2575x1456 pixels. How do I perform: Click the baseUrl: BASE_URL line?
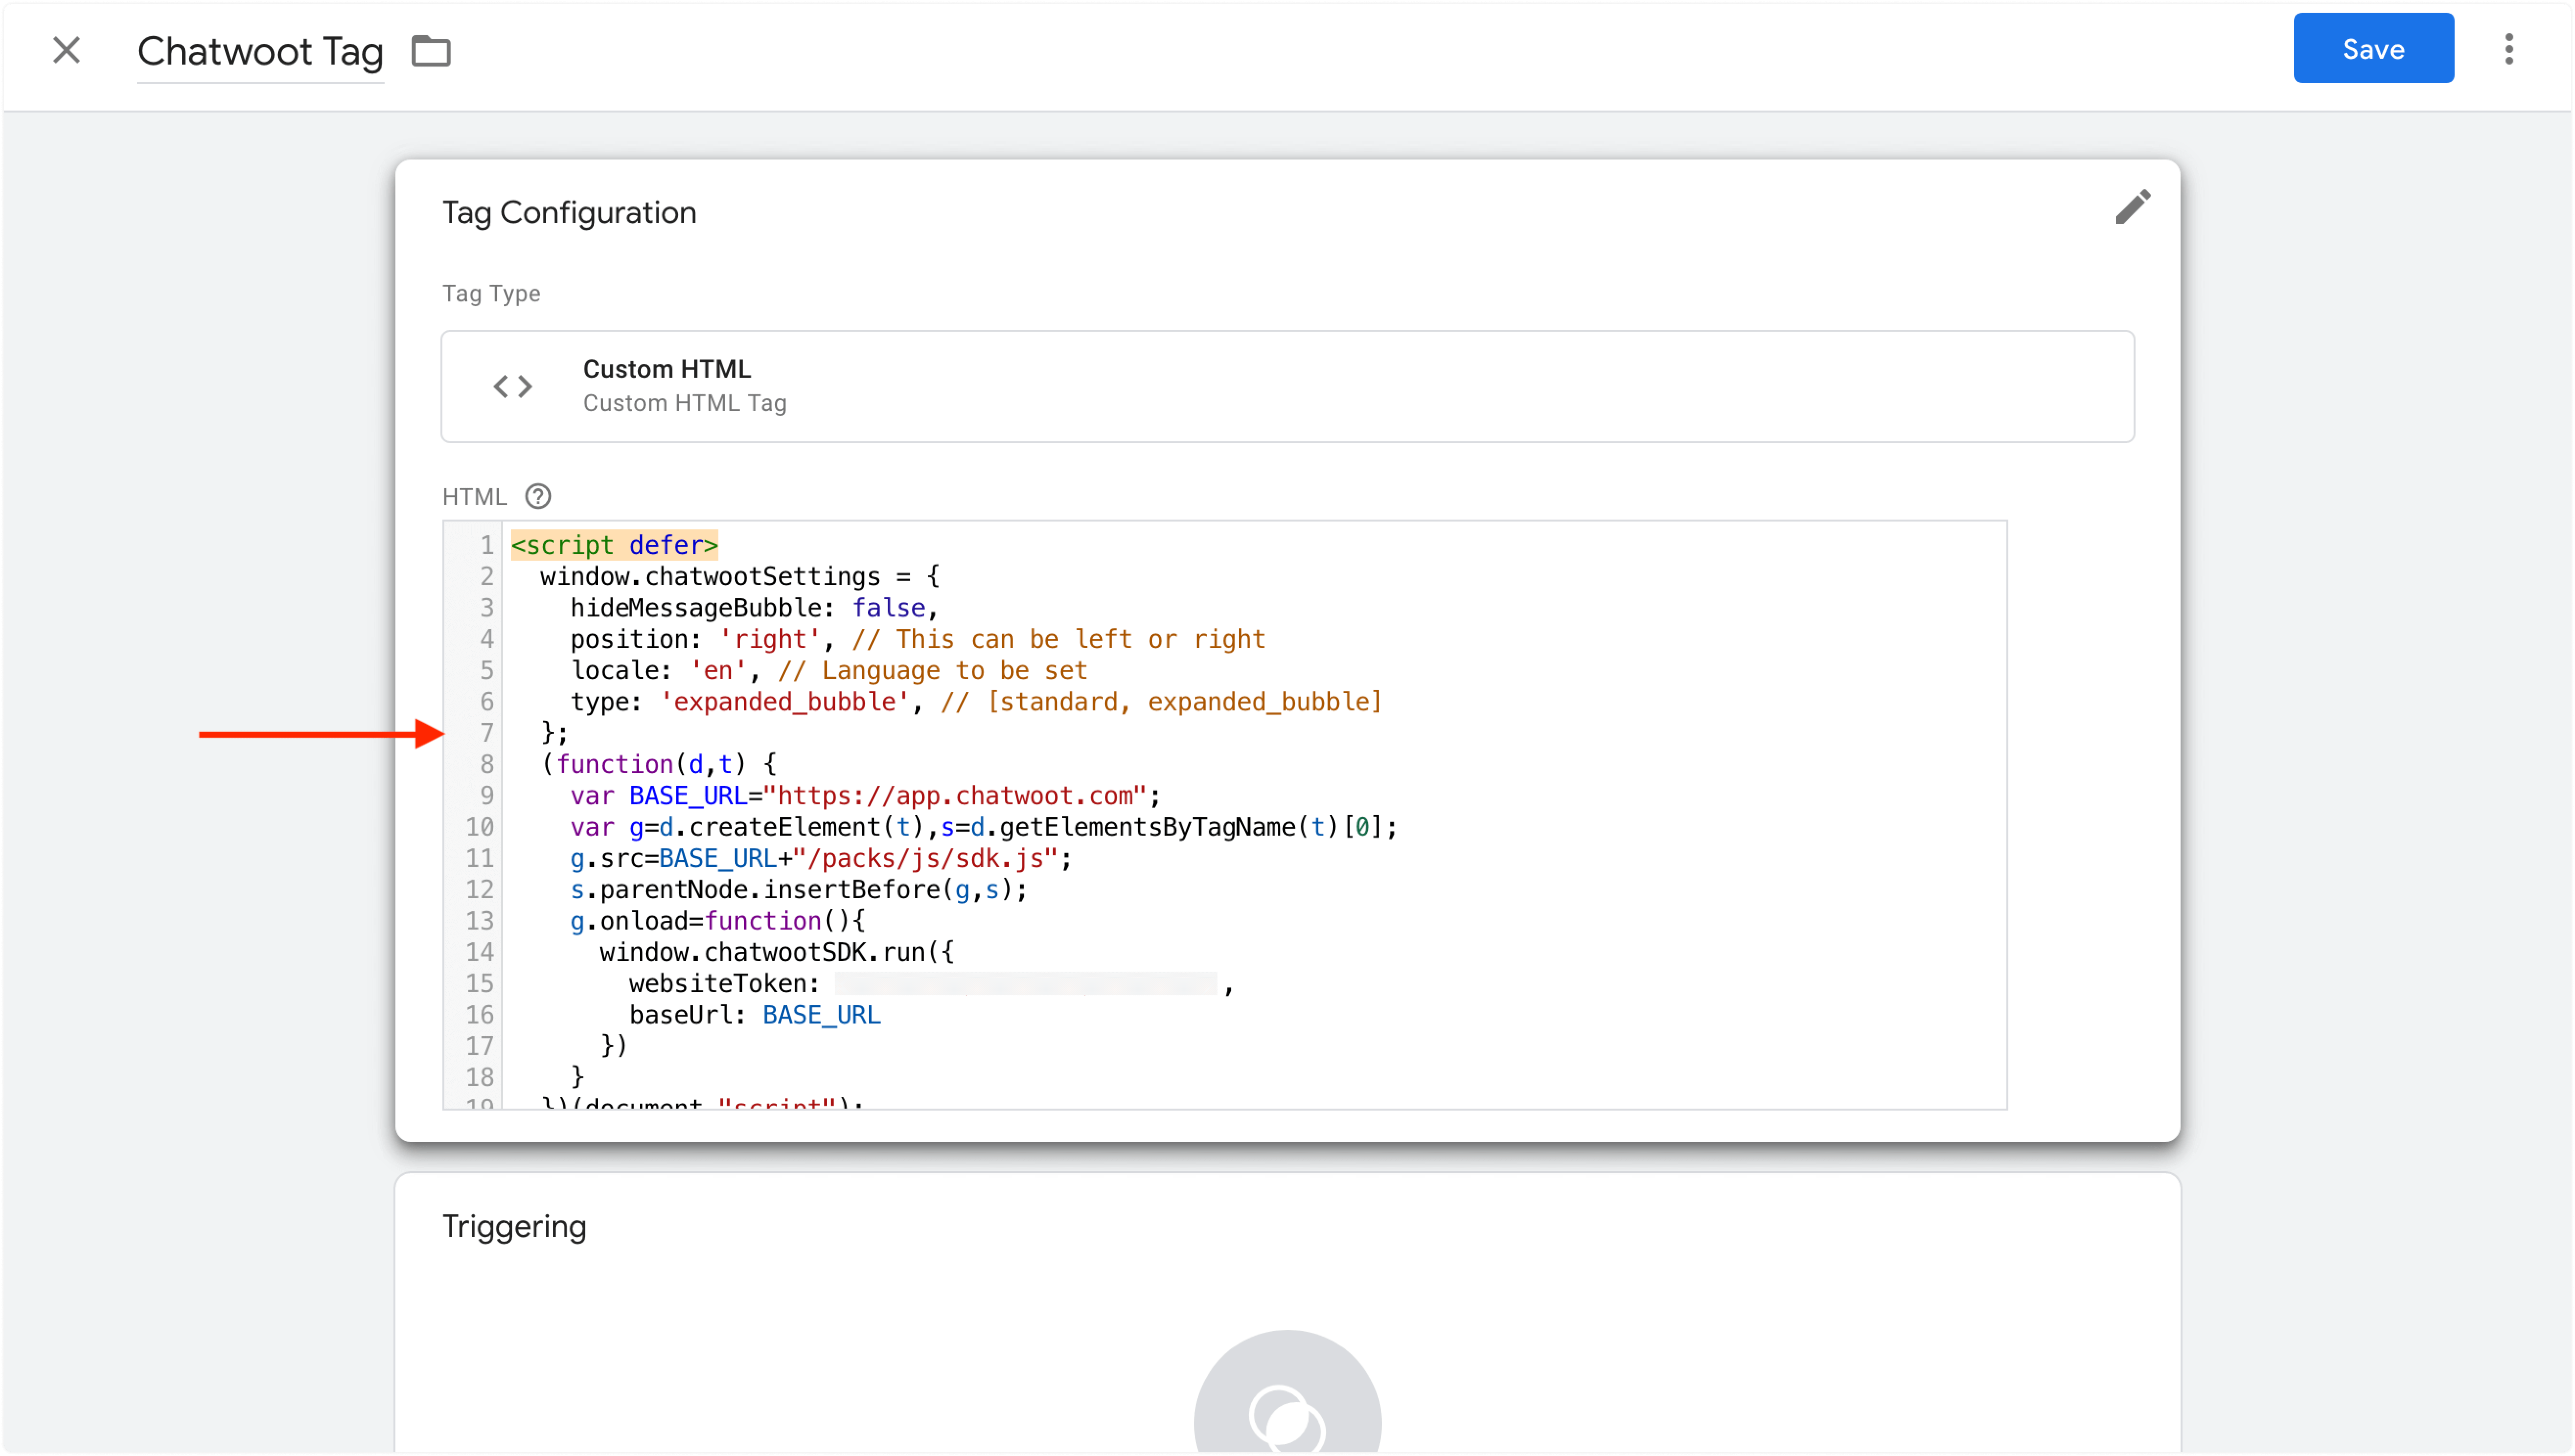click(754, 1014)
